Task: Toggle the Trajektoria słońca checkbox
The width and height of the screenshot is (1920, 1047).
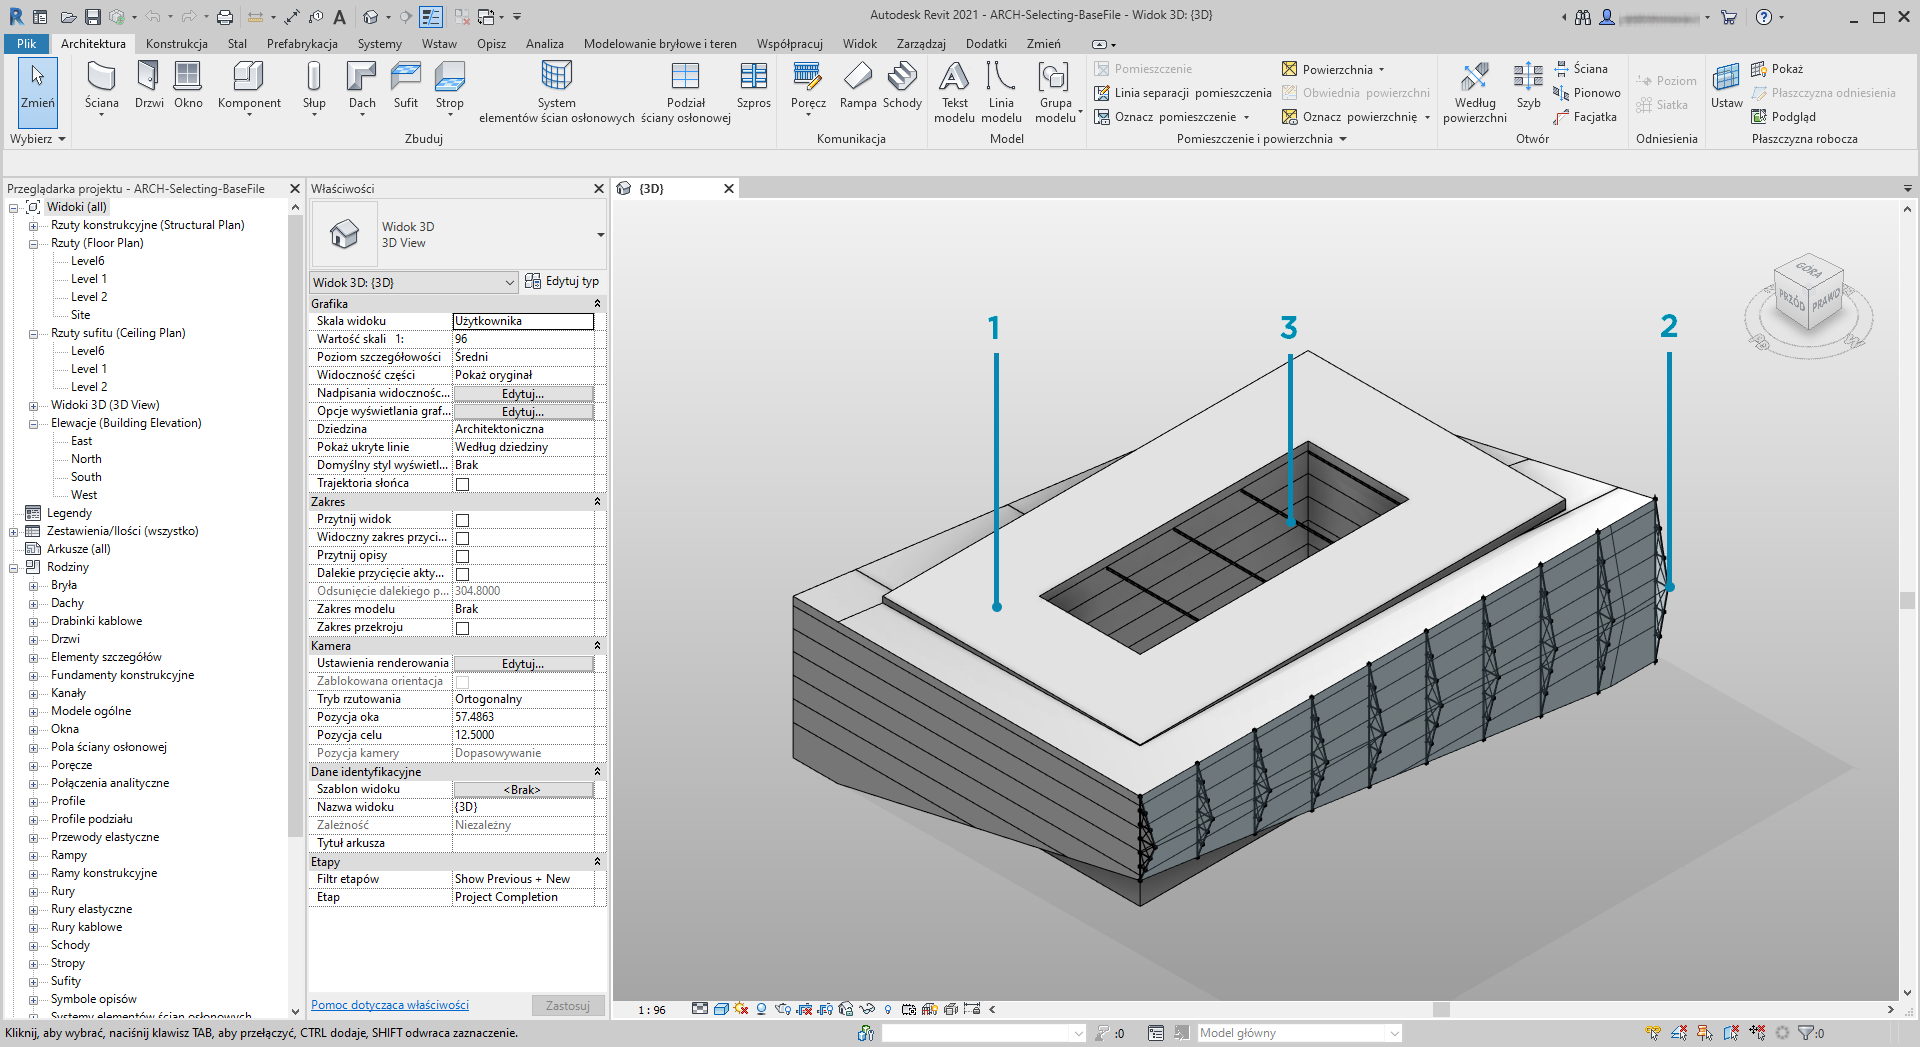Action: click(x=462, y=484)
